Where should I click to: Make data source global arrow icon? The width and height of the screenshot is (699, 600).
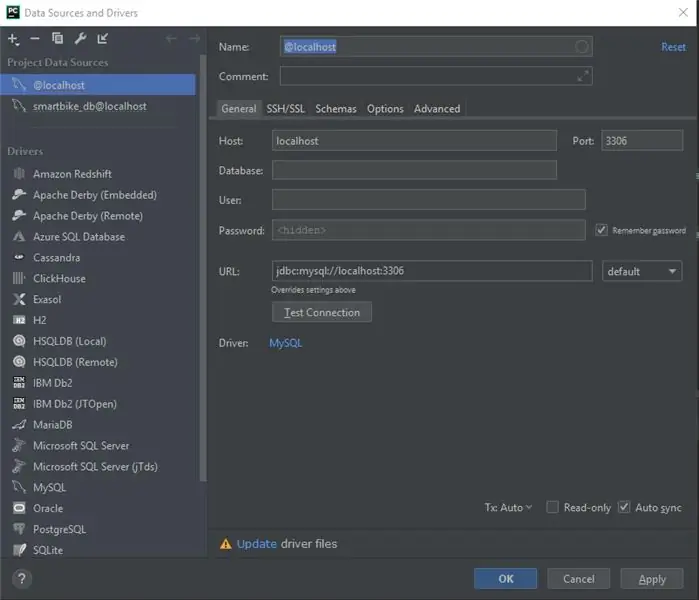pos(103,39)
